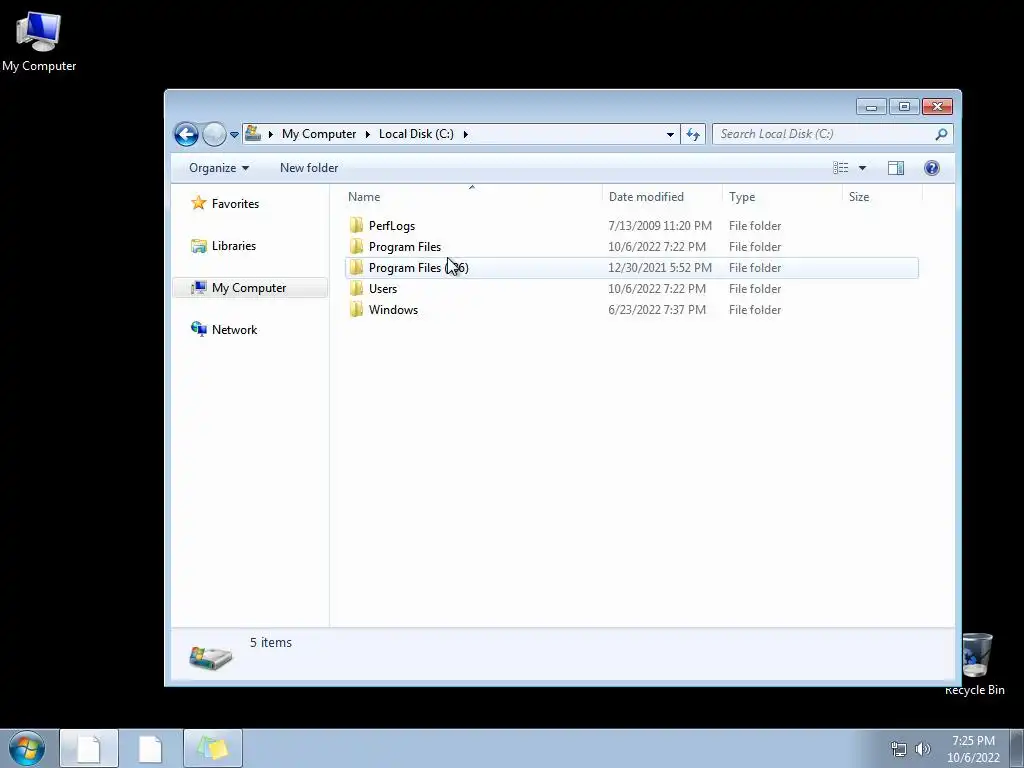Viewport: 1024px width, 768px height.
Task: Go back with the Back arrow button
Action: [186, 135]
